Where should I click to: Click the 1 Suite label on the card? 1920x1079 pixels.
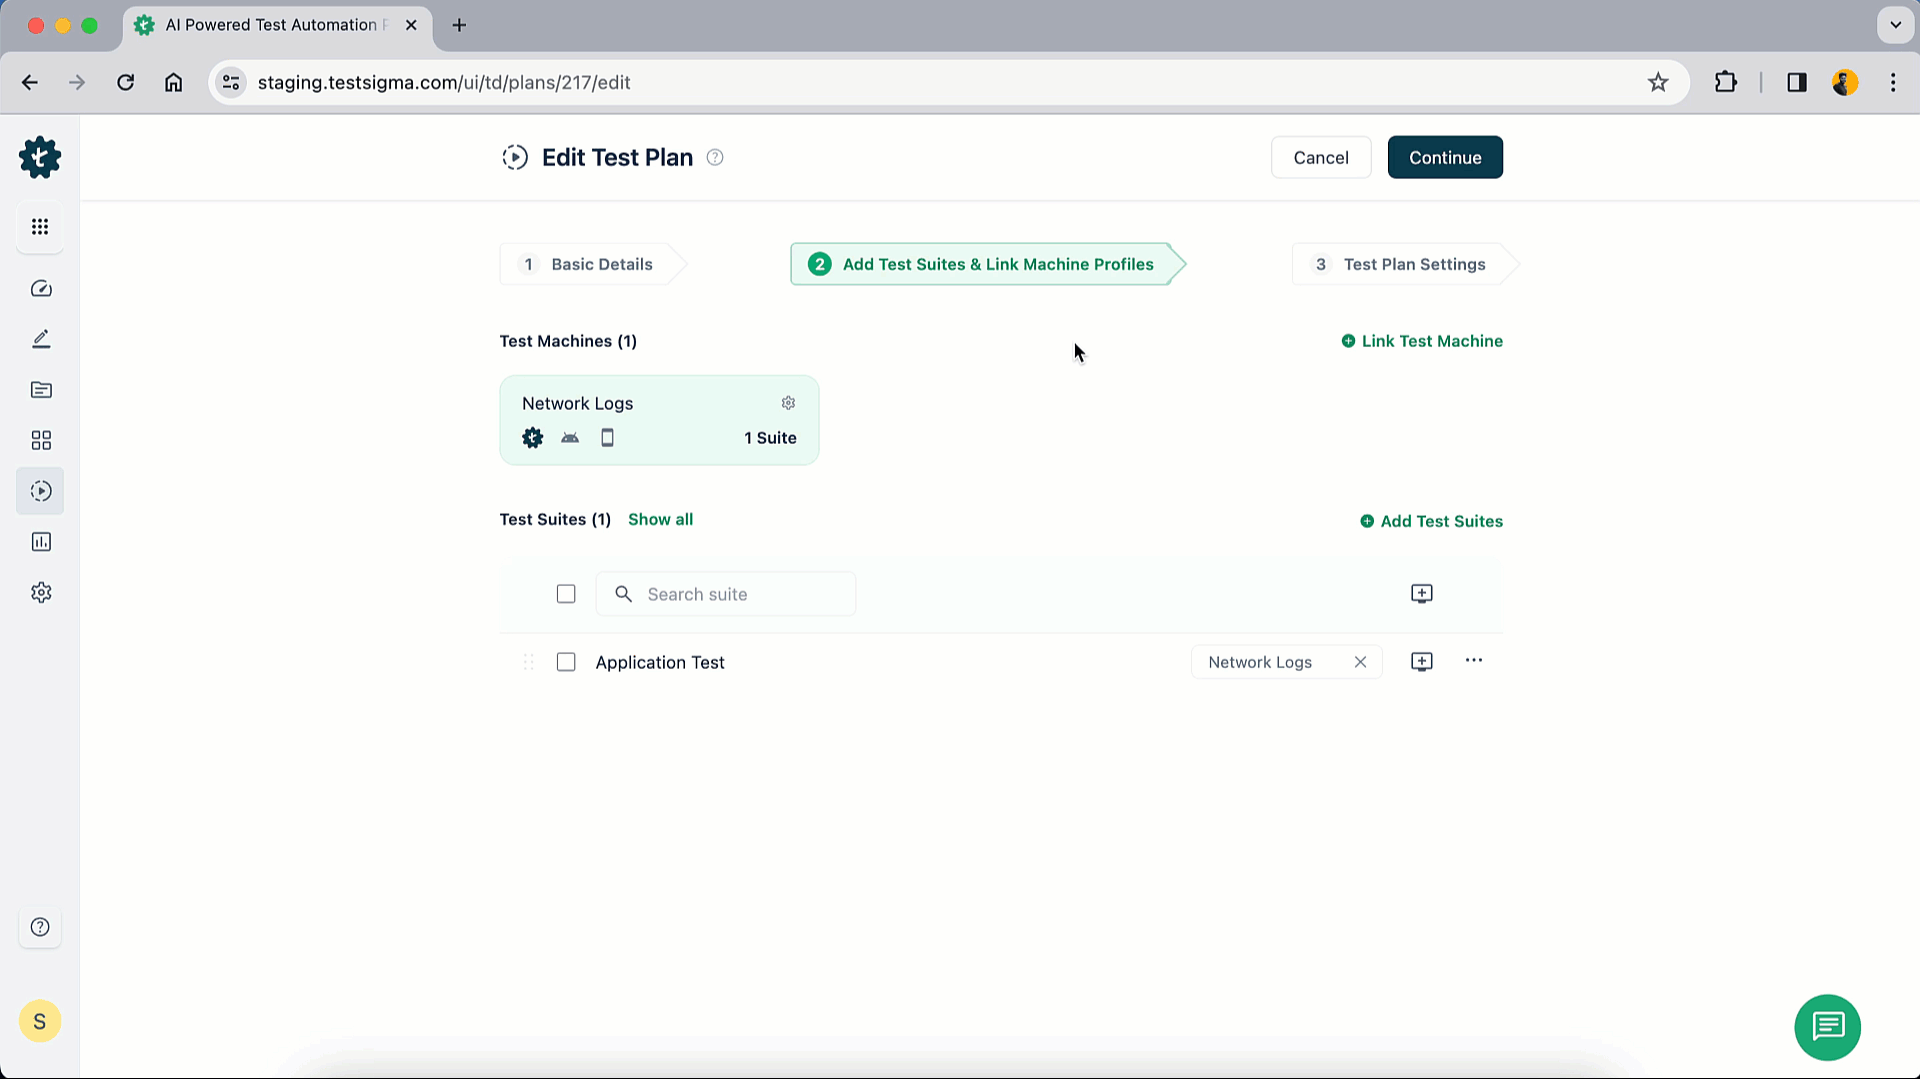[770, 438]
